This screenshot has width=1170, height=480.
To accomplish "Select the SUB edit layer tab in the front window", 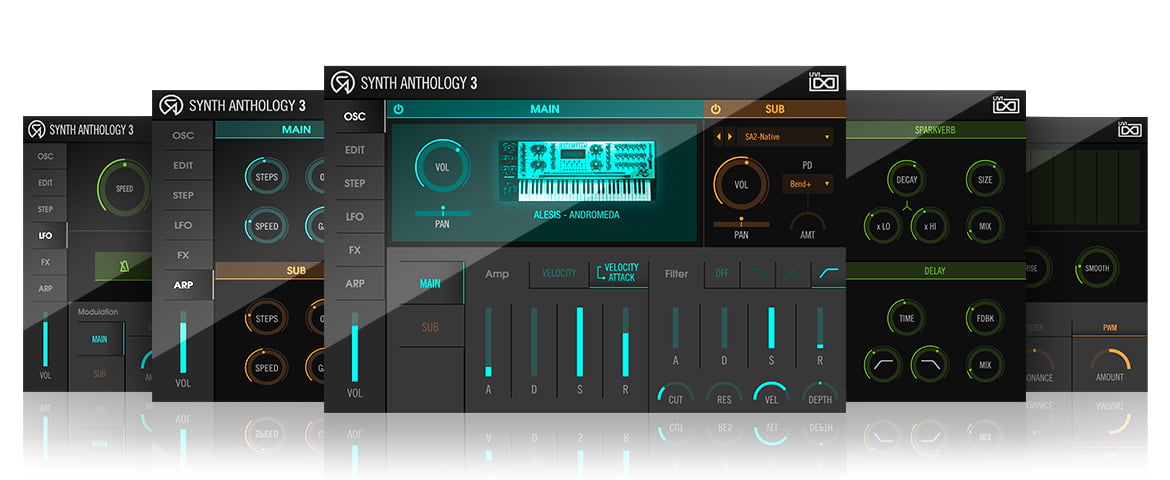I will [430, 327].
